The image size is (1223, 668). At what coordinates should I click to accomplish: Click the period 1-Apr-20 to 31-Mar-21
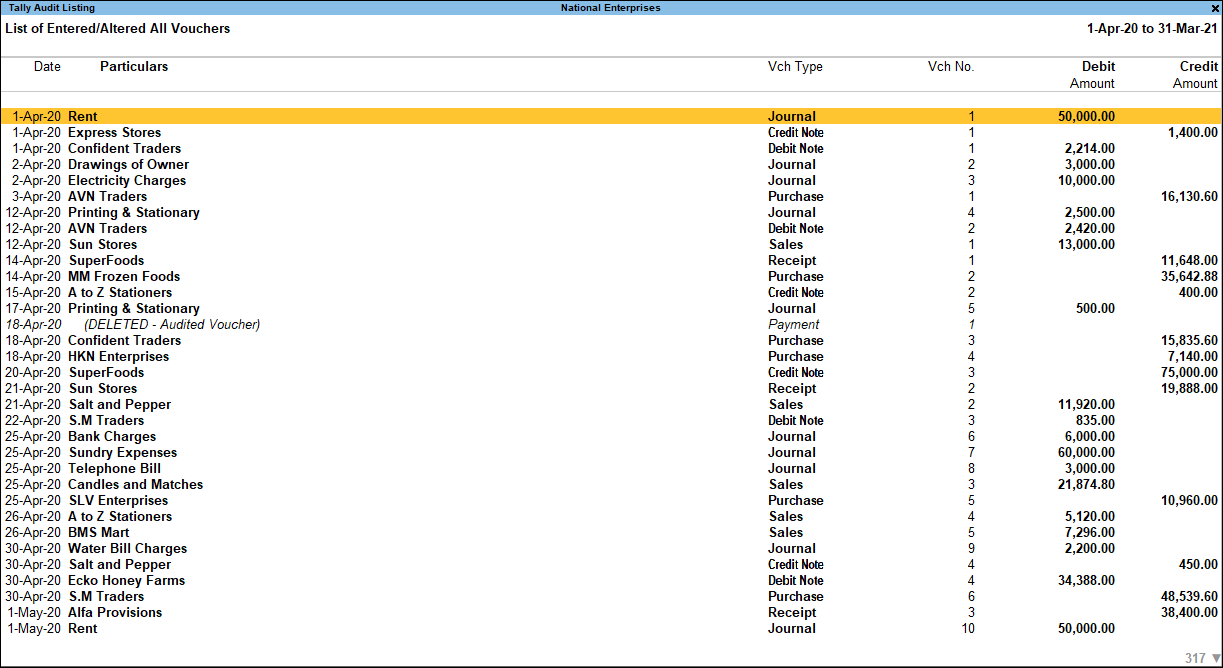pos(1152,29)
